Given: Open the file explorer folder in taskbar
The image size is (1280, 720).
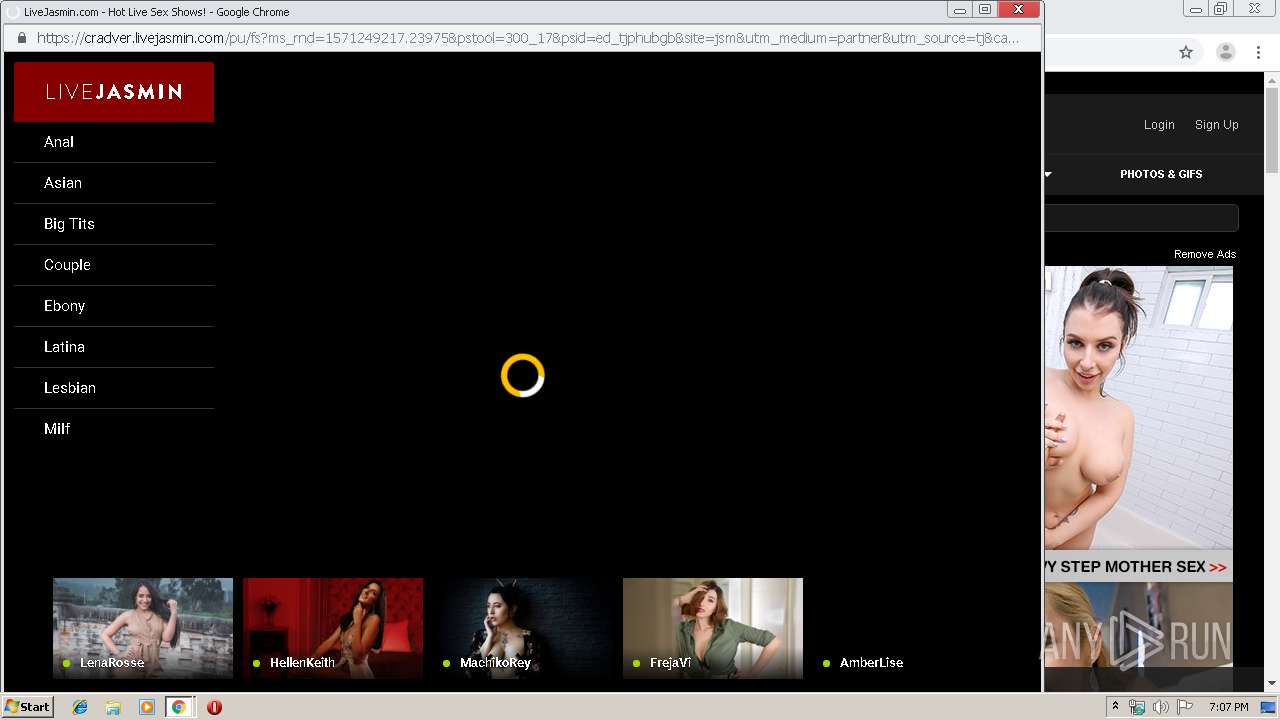Looking at the screenshot, I should pyautogui.click(x=113, y=707).
